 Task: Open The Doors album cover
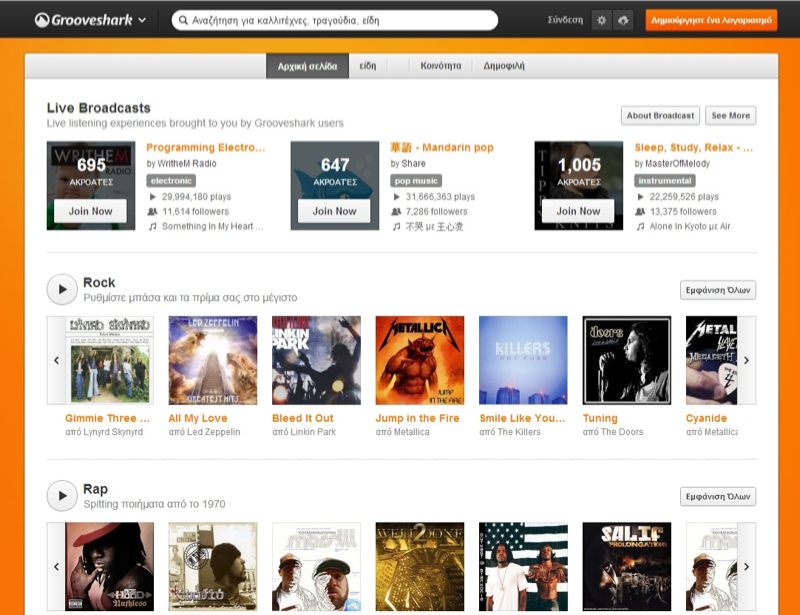click(x=627, y=360)
